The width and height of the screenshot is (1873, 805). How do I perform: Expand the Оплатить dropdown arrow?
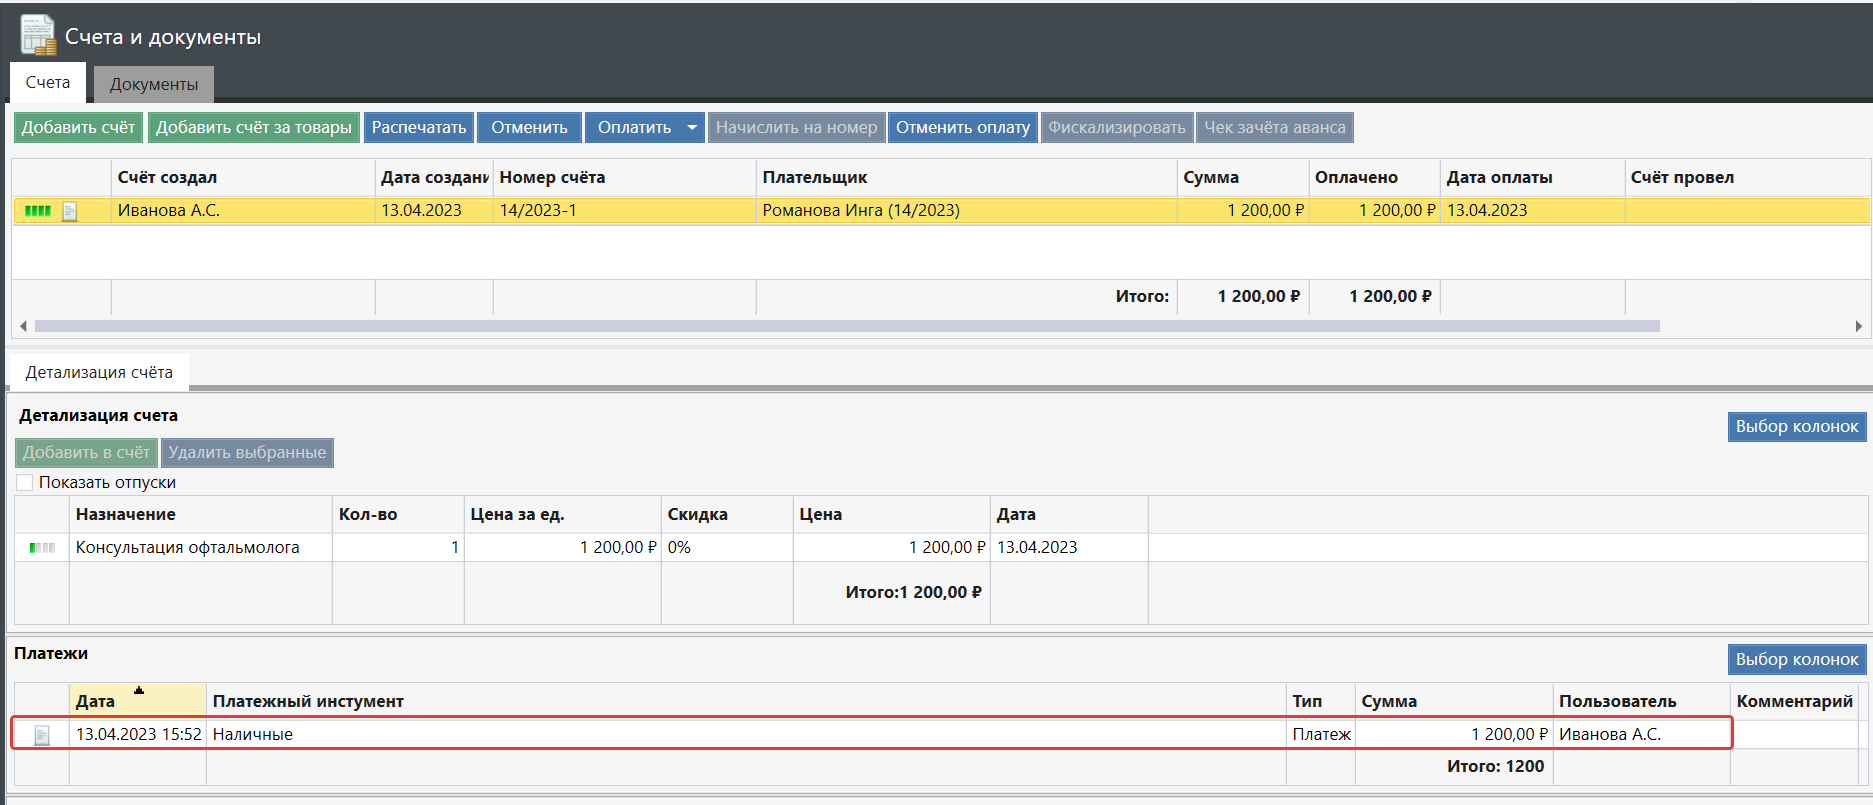692,127
